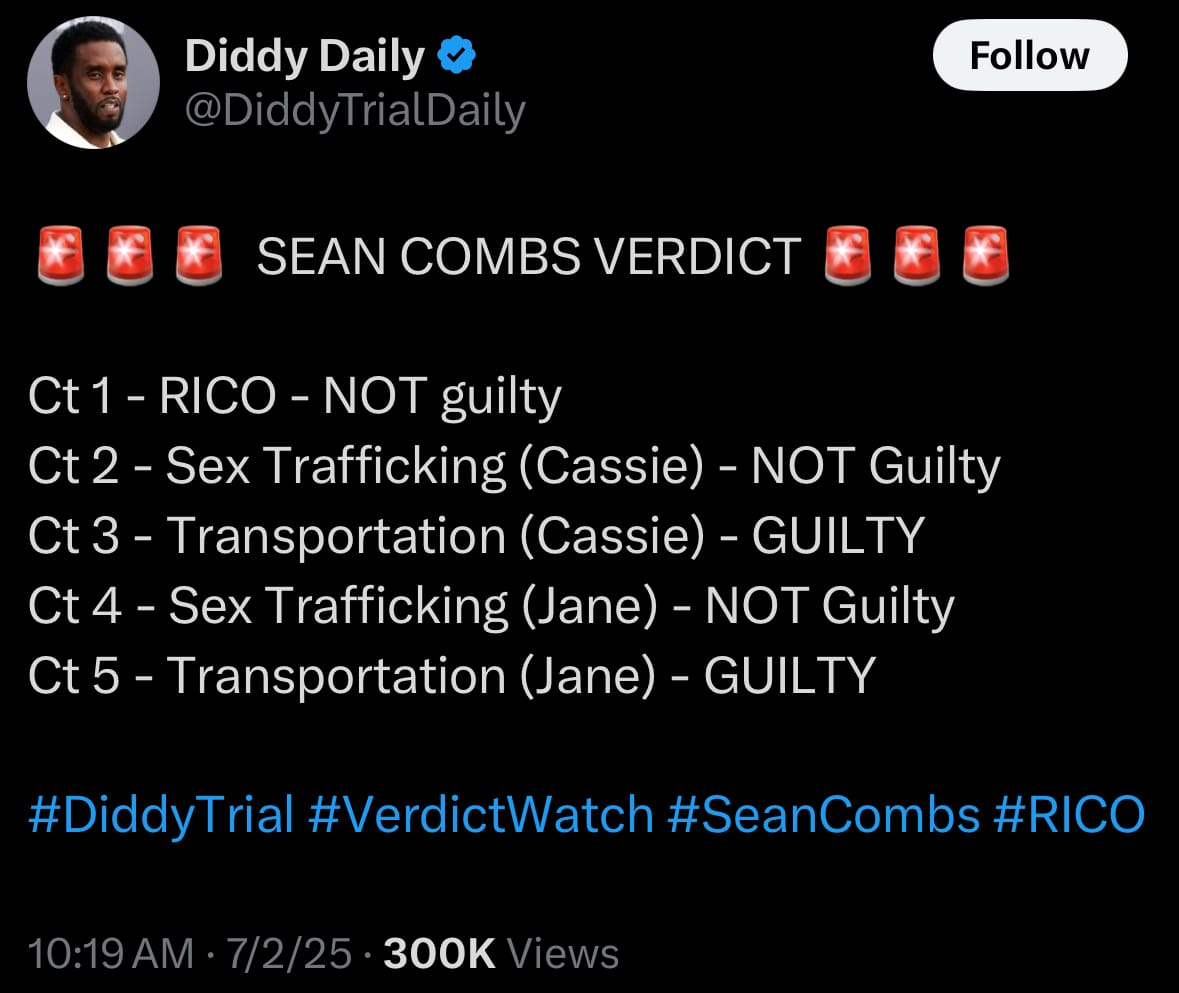
Task: Click the Ct 3 Transportation (Cassie) GUILTY line
Action: pos(476,536)
